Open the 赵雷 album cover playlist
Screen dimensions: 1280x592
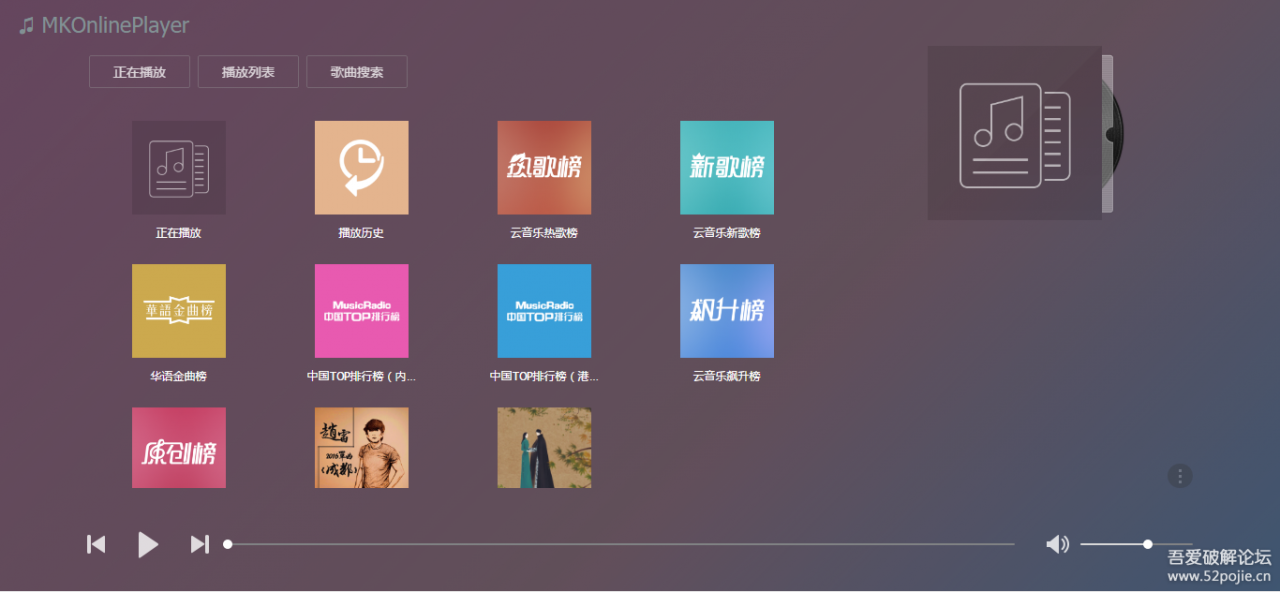(362, 448)
